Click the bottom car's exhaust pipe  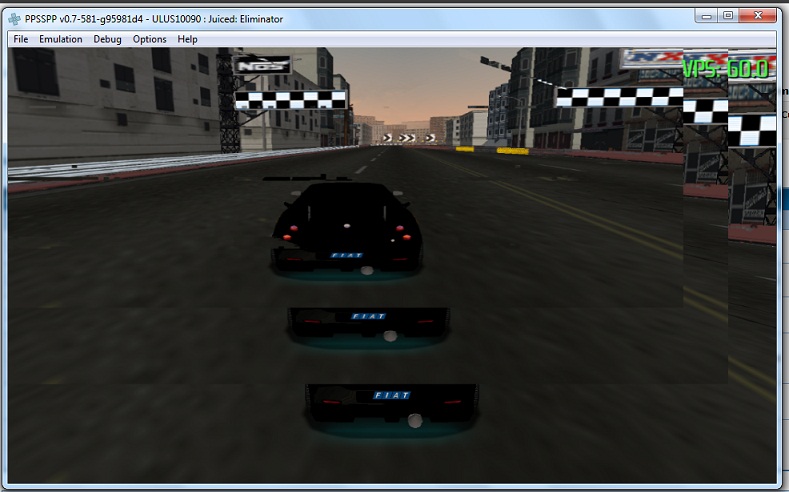[413, 423]
